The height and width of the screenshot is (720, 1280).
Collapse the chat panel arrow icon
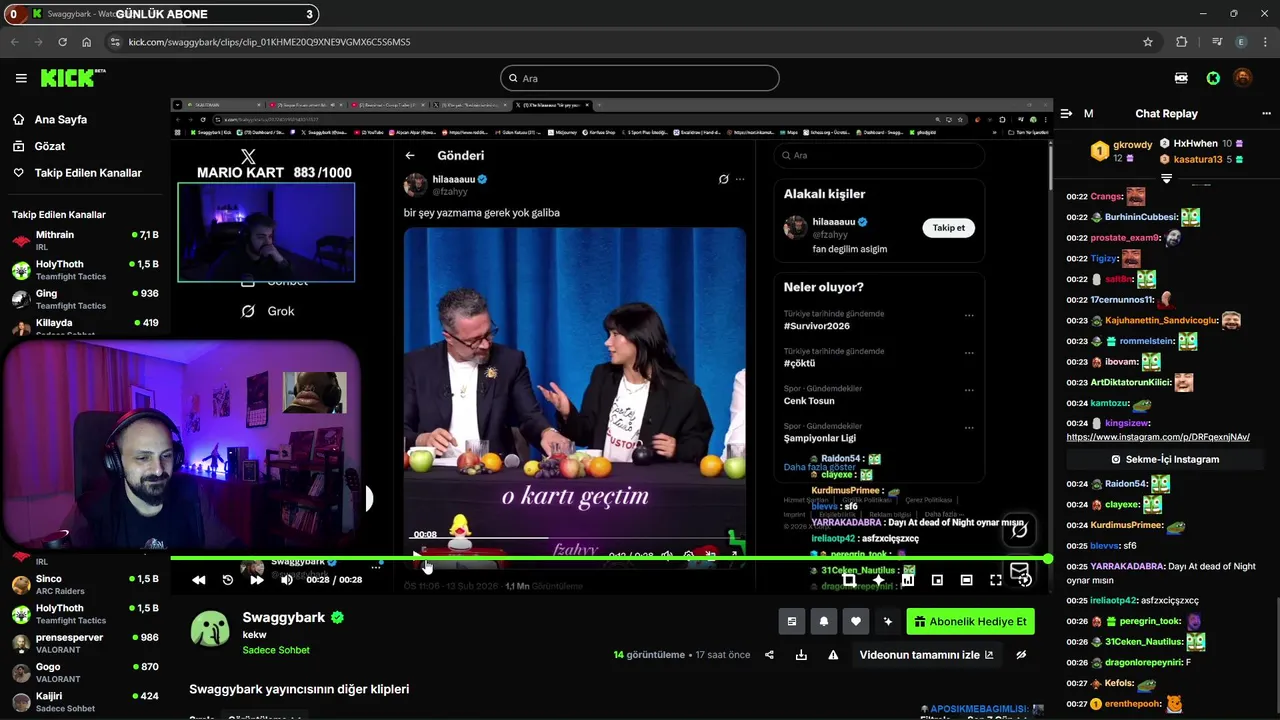click(1066, 114)
